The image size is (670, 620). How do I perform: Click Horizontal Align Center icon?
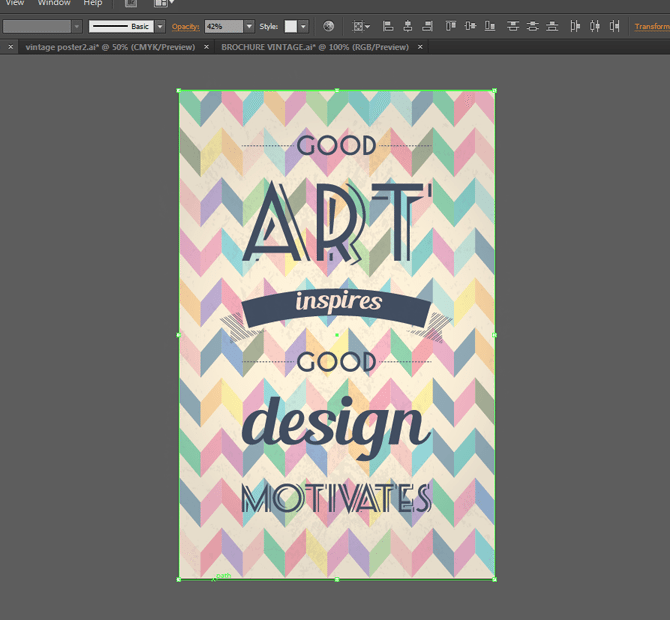click(x=406, y=26)
